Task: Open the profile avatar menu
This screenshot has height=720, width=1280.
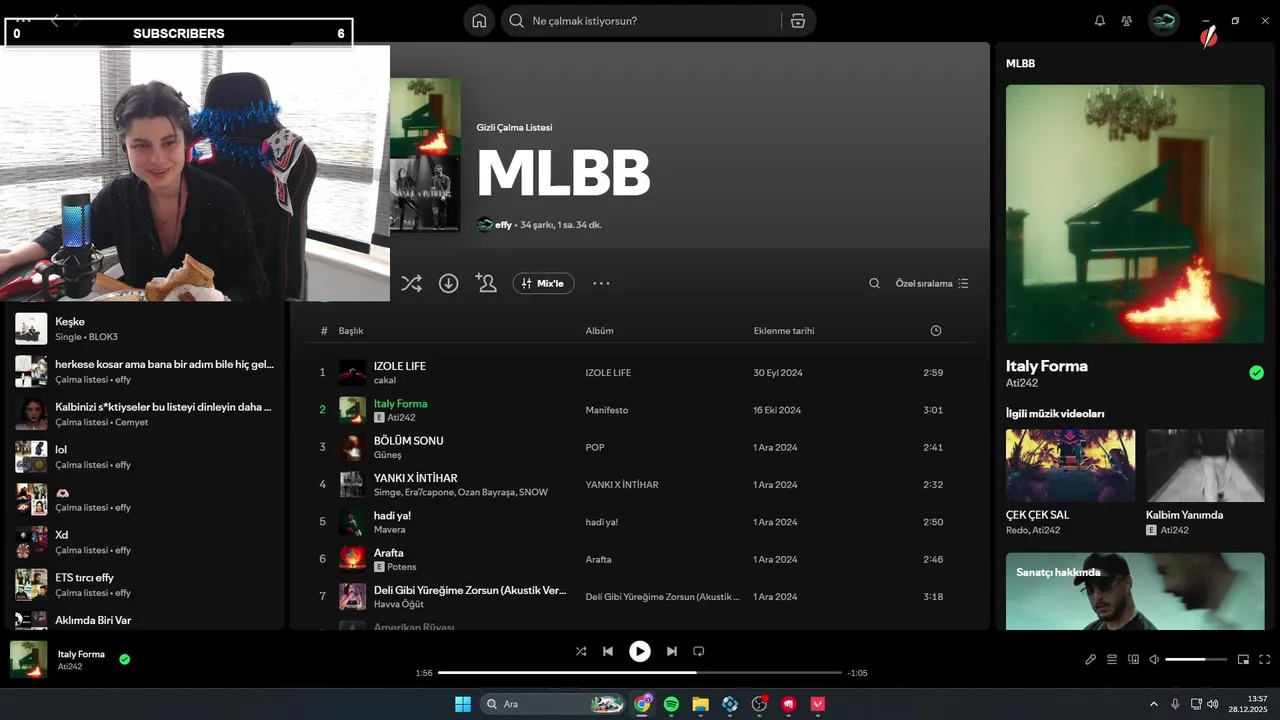Action: pos(1164,21)
